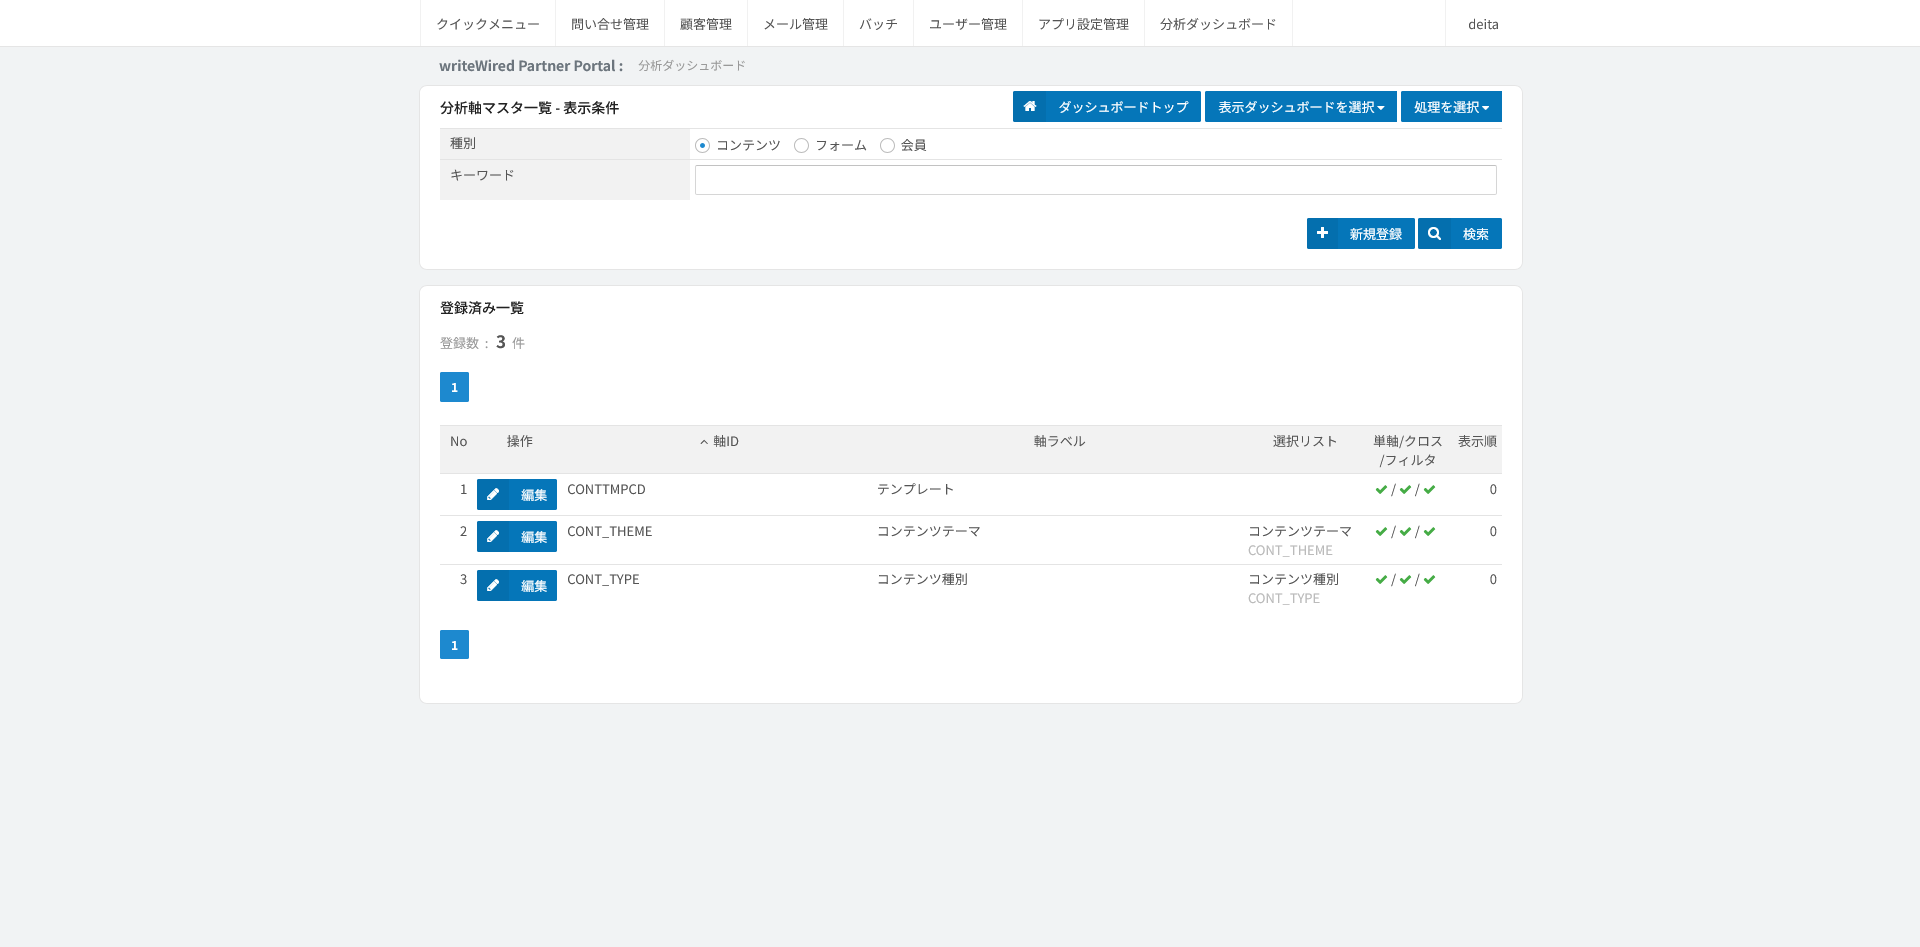Click the home icon on ダッシュボードトップ button
Screen dimensions: 1920x947
[1029, 107]
